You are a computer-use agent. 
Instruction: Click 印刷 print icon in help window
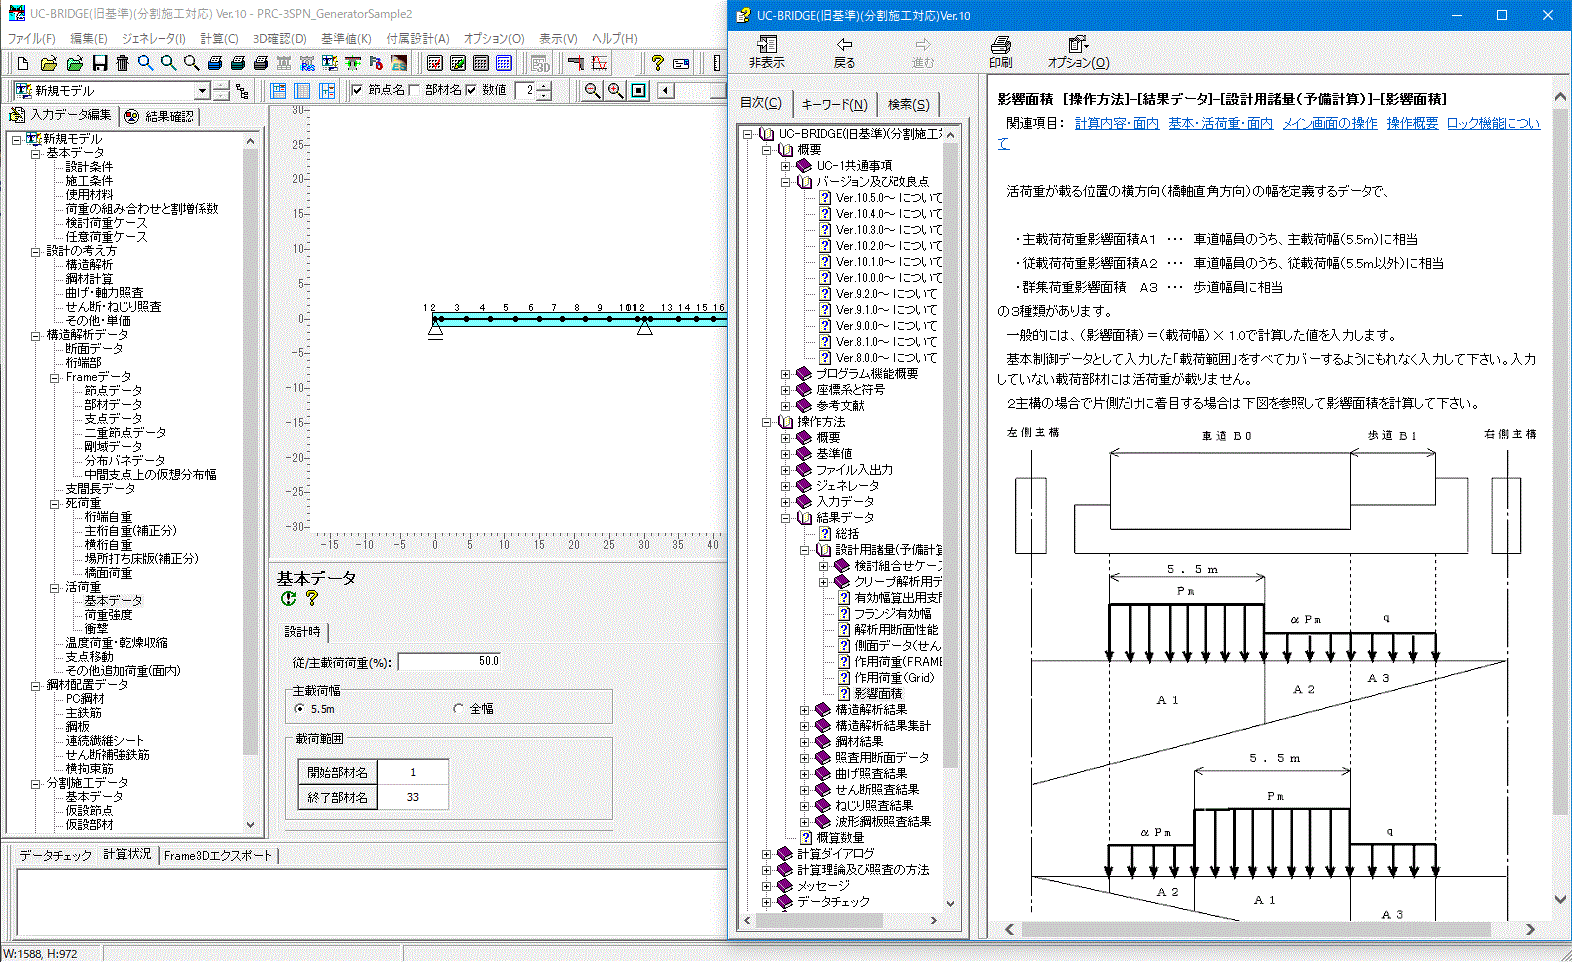(1000, 52)
